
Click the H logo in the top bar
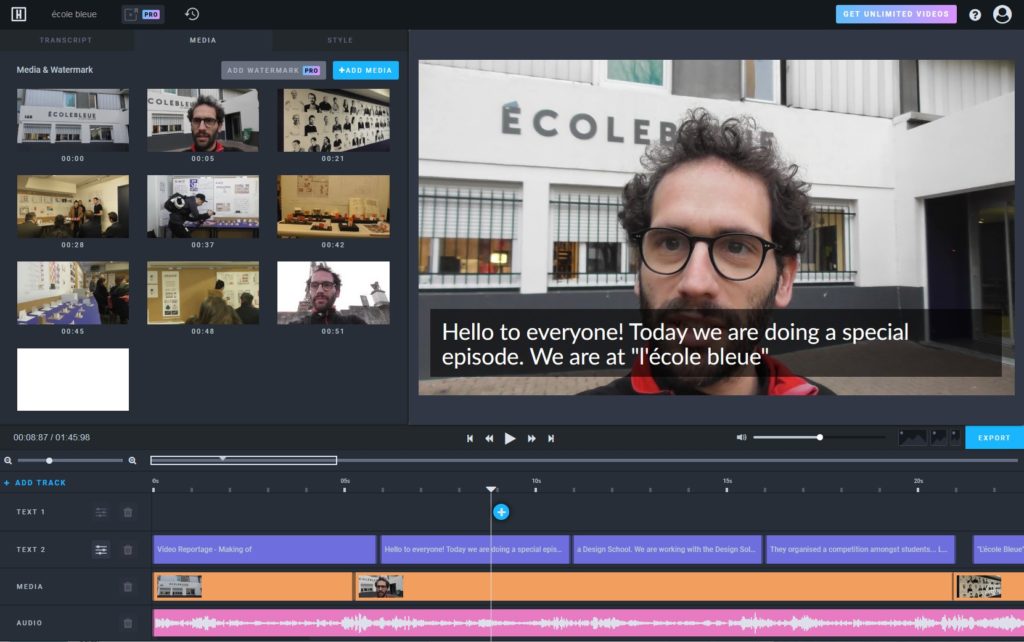click(18, 14)
